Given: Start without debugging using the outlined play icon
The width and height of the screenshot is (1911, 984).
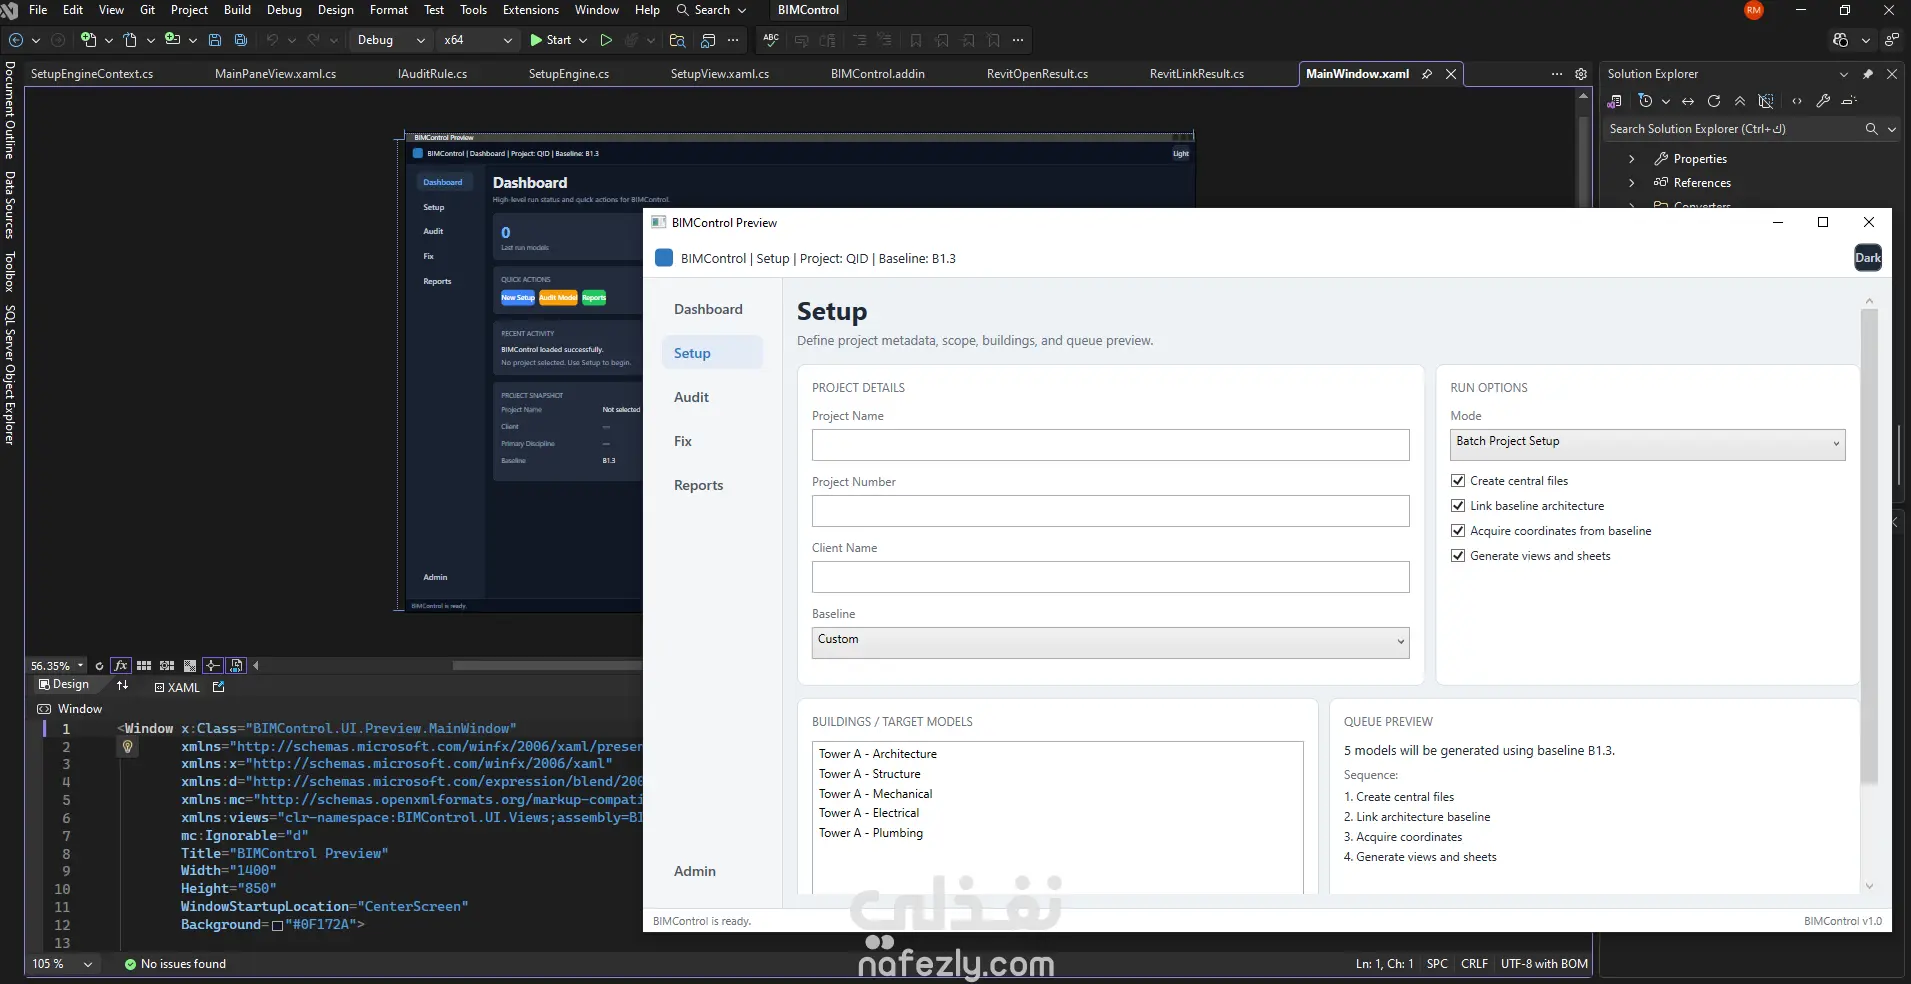Looking at the screenshot, I should coord(606,40).
